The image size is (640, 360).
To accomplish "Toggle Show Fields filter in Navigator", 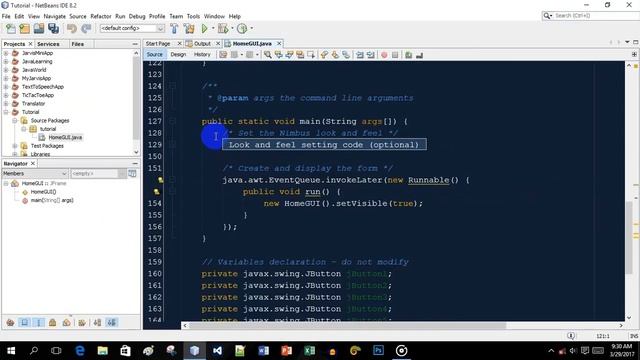I will click(24, 322).
